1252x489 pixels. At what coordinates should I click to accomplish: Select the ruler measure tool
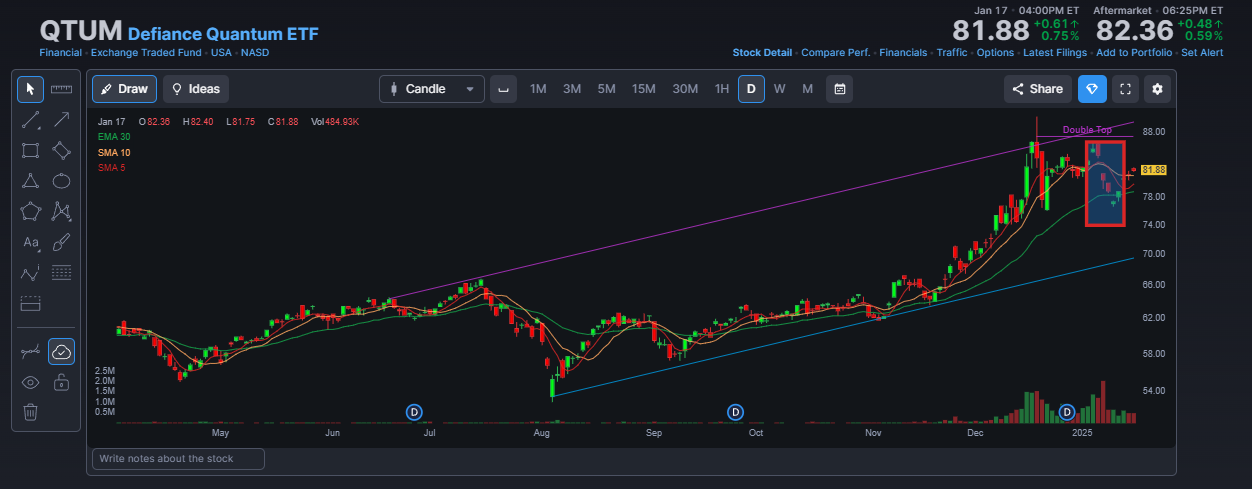pos(61,89)
